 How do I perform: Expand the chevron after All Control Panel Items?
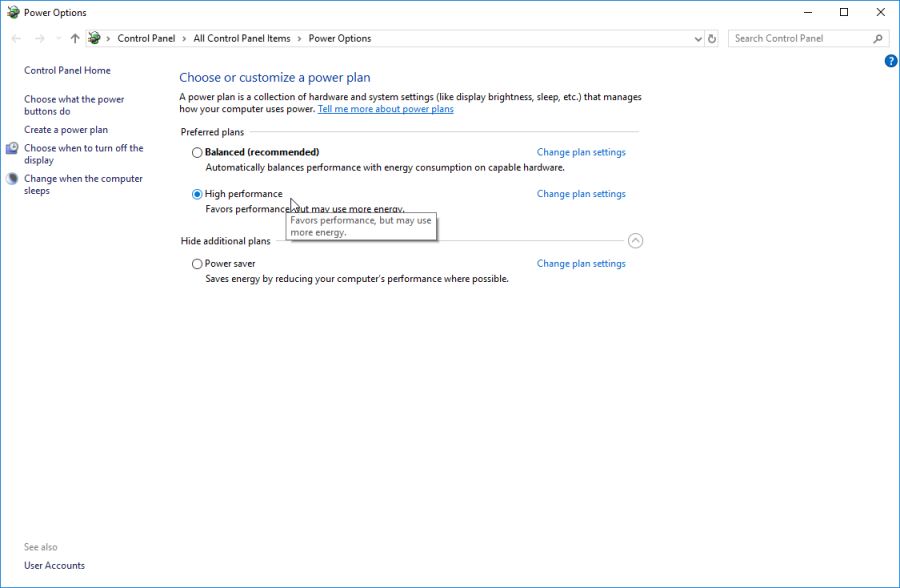click(299, 38)
